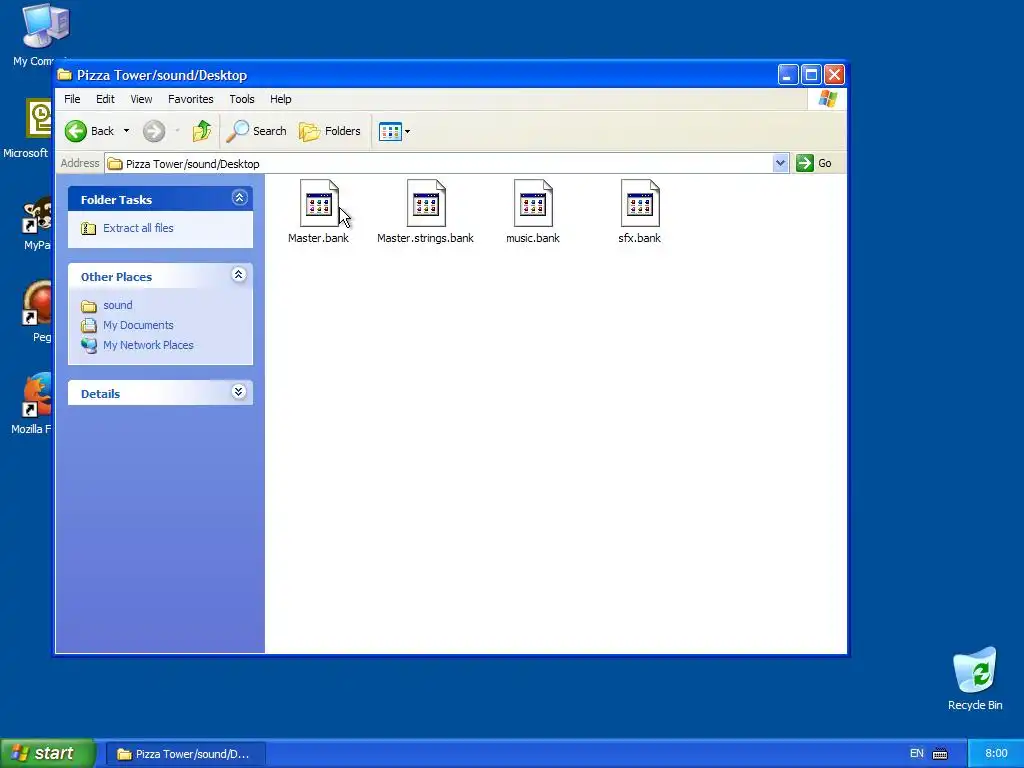1024x768 pixels.
Task: Go to the sound folder link
Action: point(118,305)
